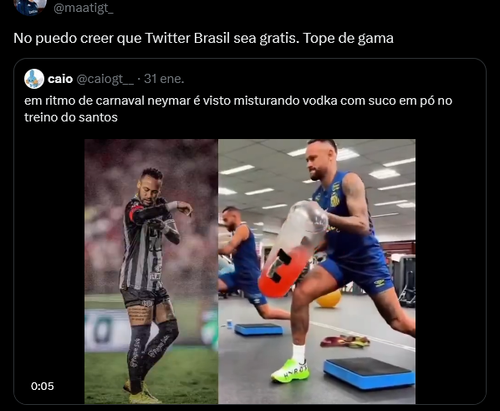Image resolution: width=500 pixels, height=411 pixels.
Task: Play the video on the striped-kit player
Action: [x=151, y=271]
